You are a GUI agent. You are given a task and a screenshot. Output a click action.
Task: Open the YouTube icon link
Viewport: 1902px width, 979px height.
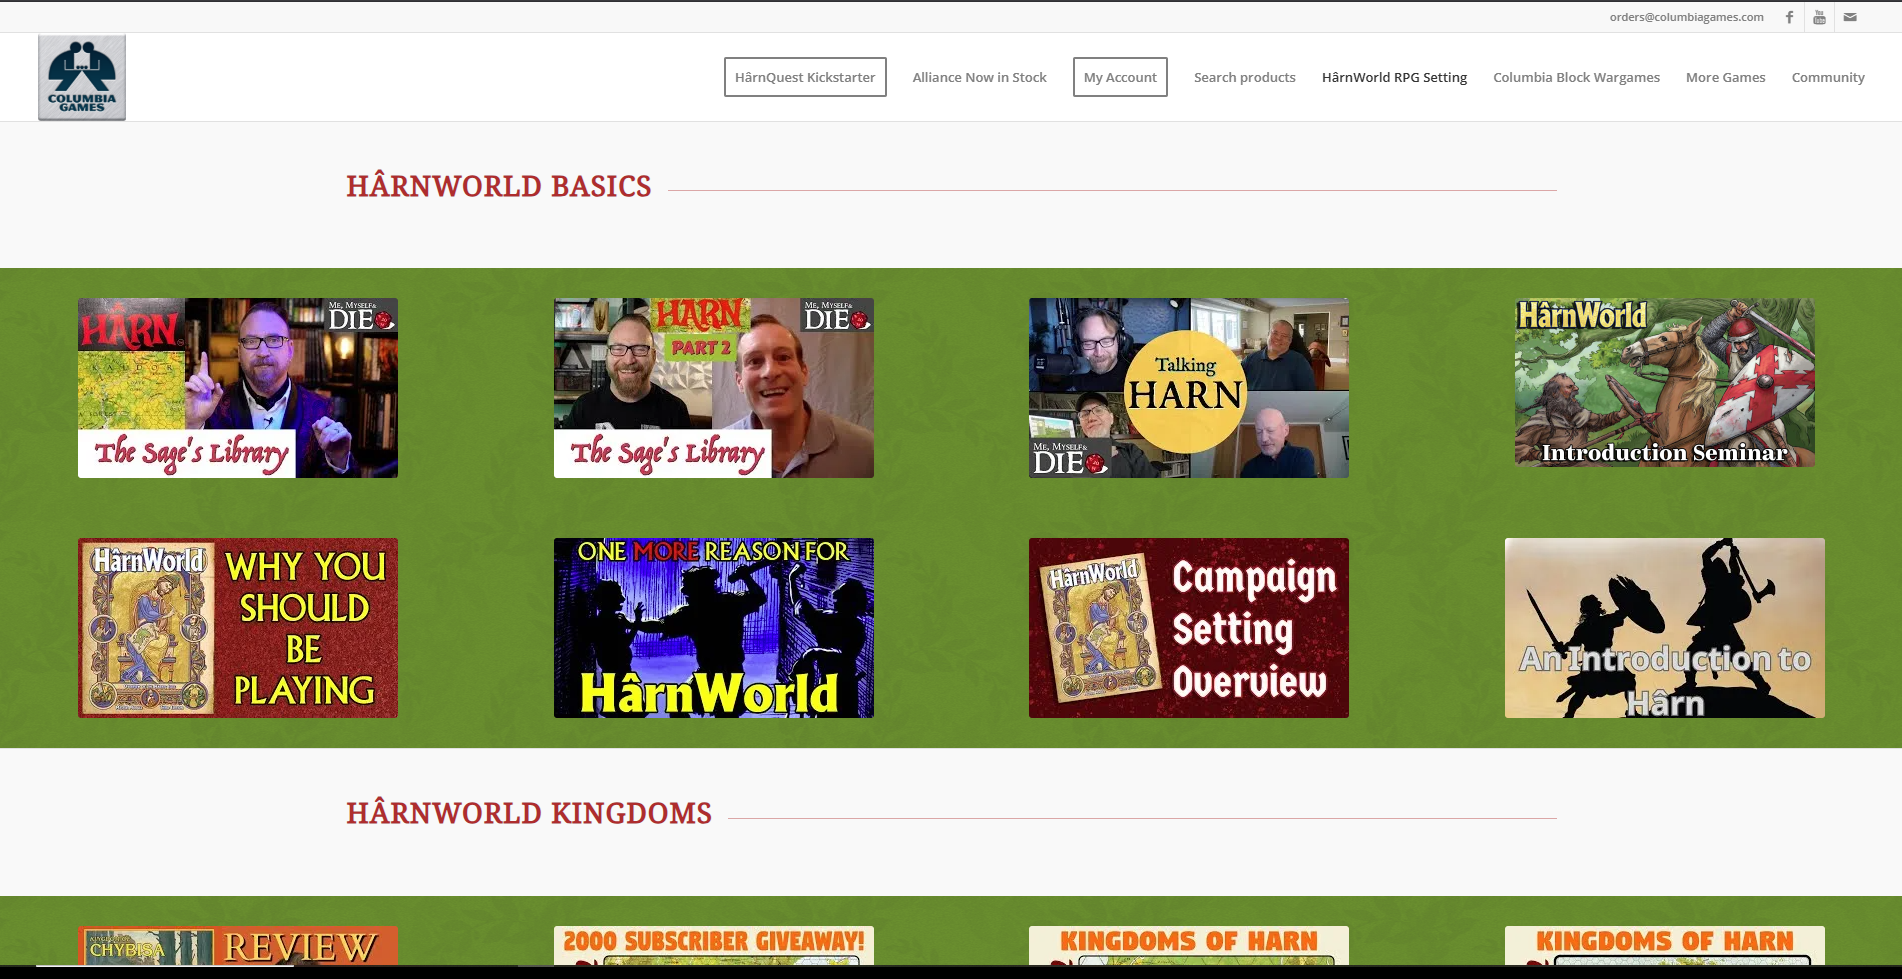(x=1819, y=17)
